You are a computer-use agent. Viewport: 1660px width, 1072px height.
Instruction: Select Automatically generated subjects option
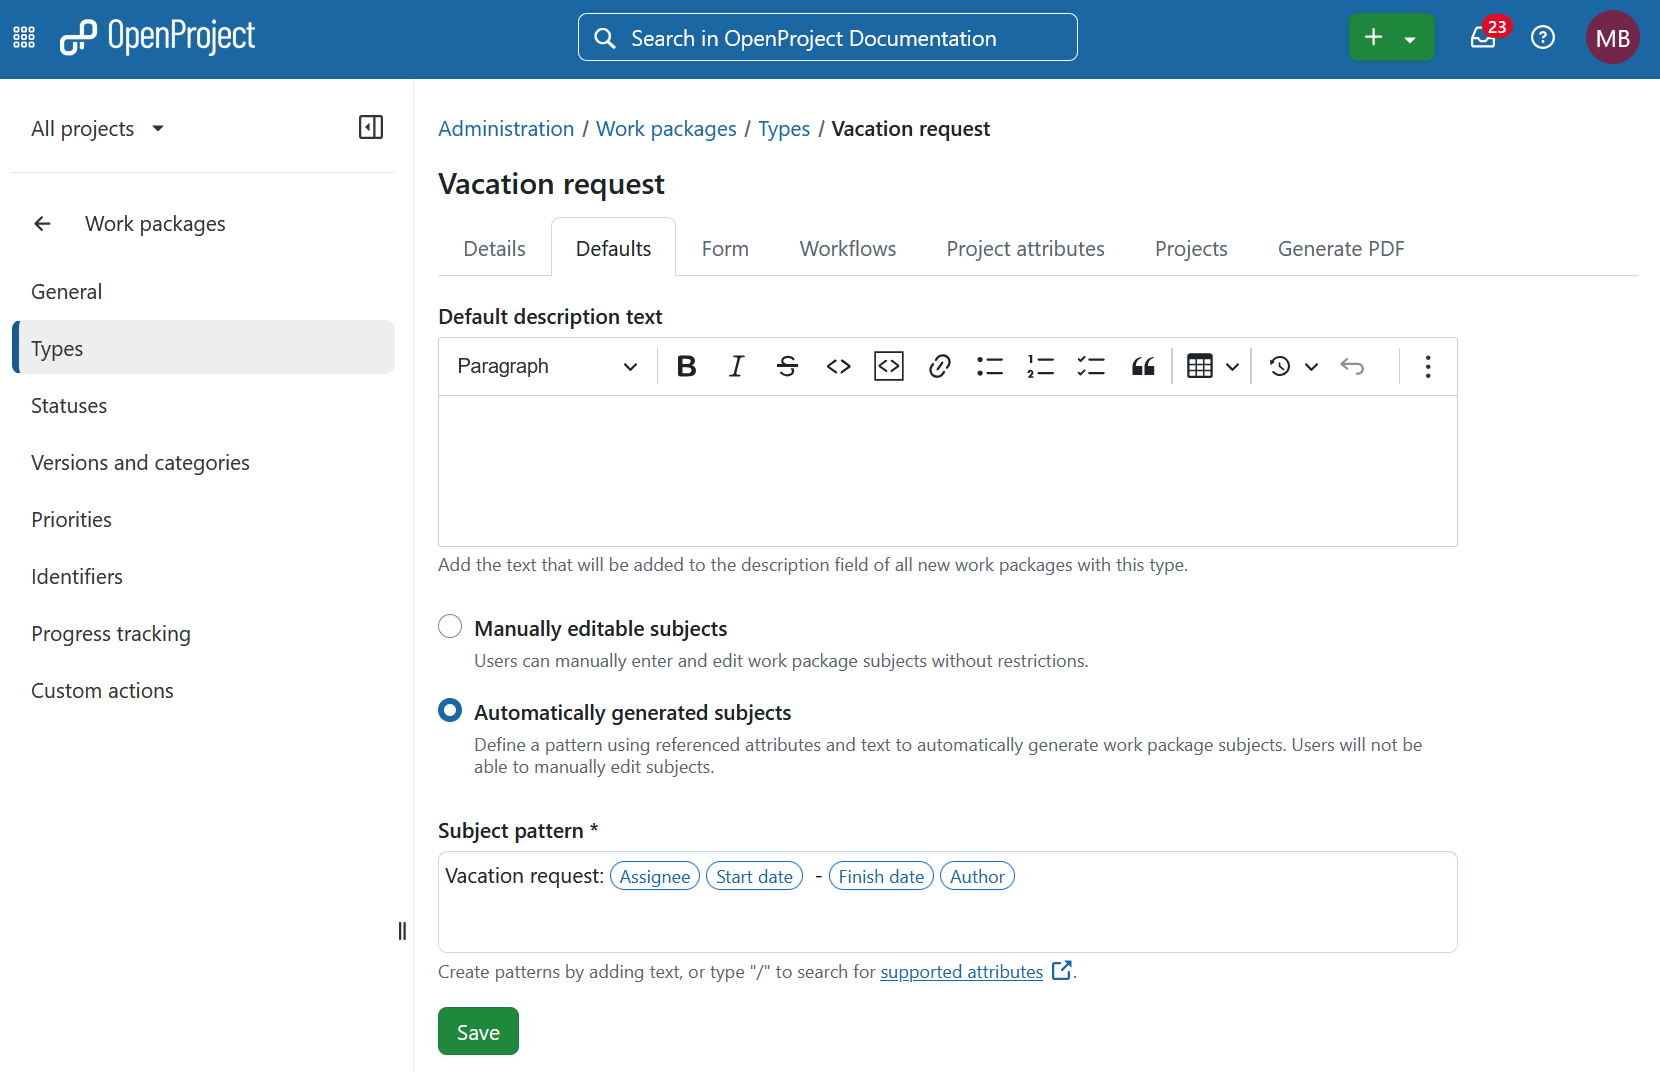pyautogui.click(x=450, y=711)
